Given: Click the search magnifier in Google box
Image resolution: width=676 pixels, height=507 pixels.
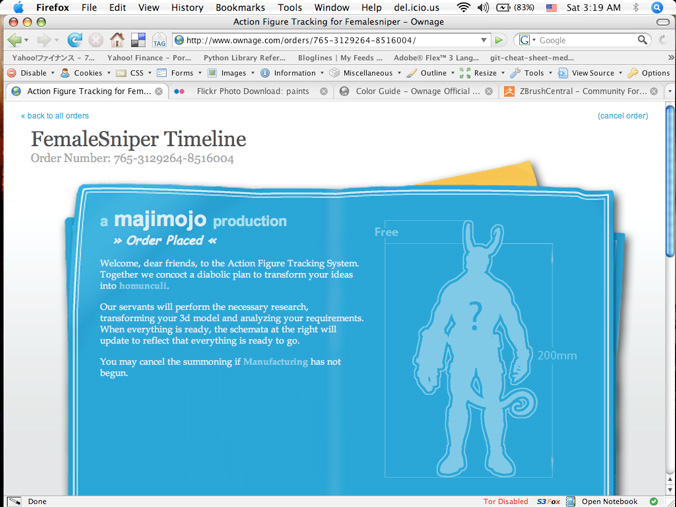Looking at the screenshot, I should [x=642, y=40].
